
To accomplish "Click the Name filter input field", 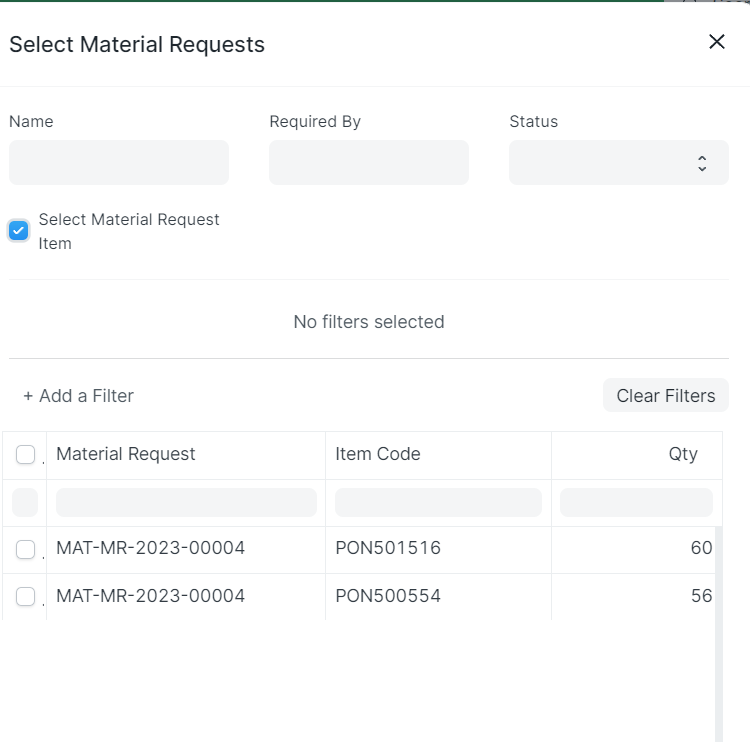I will click(x=119, y=162).
